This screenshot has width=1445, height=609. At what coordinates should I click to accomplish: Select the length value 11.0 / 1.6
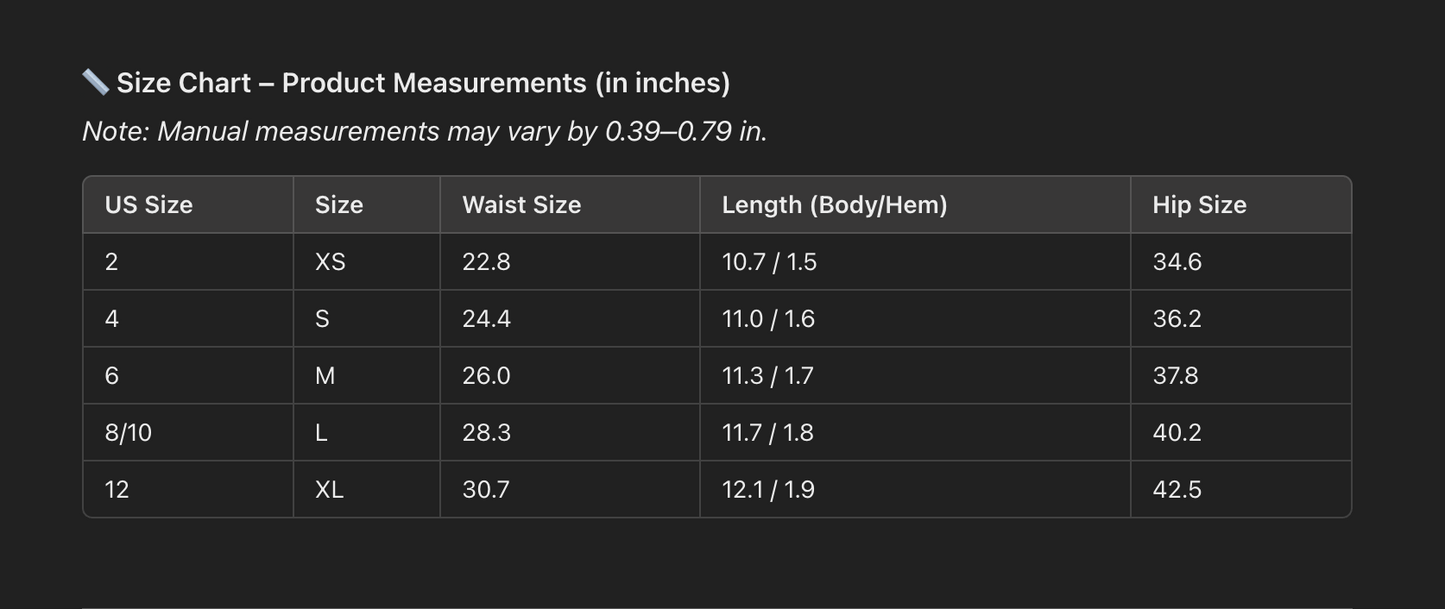[768, 319]
